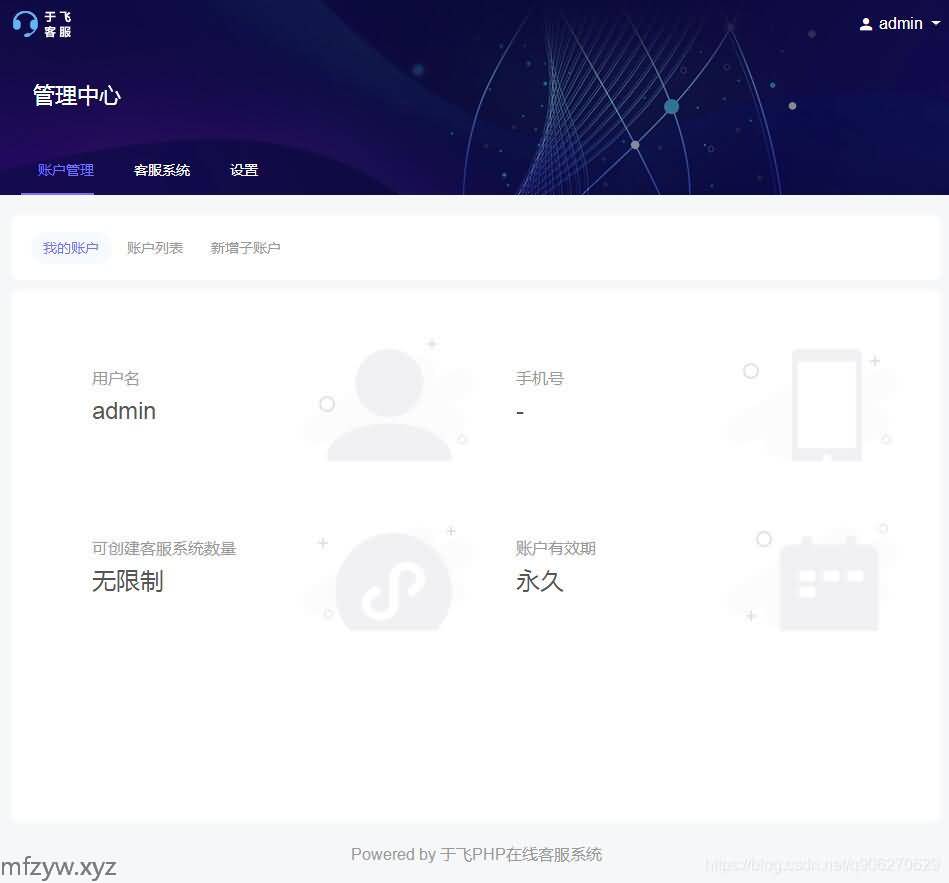
Task: Switch to the 账户管理 tab
Action: coord(66,170)
